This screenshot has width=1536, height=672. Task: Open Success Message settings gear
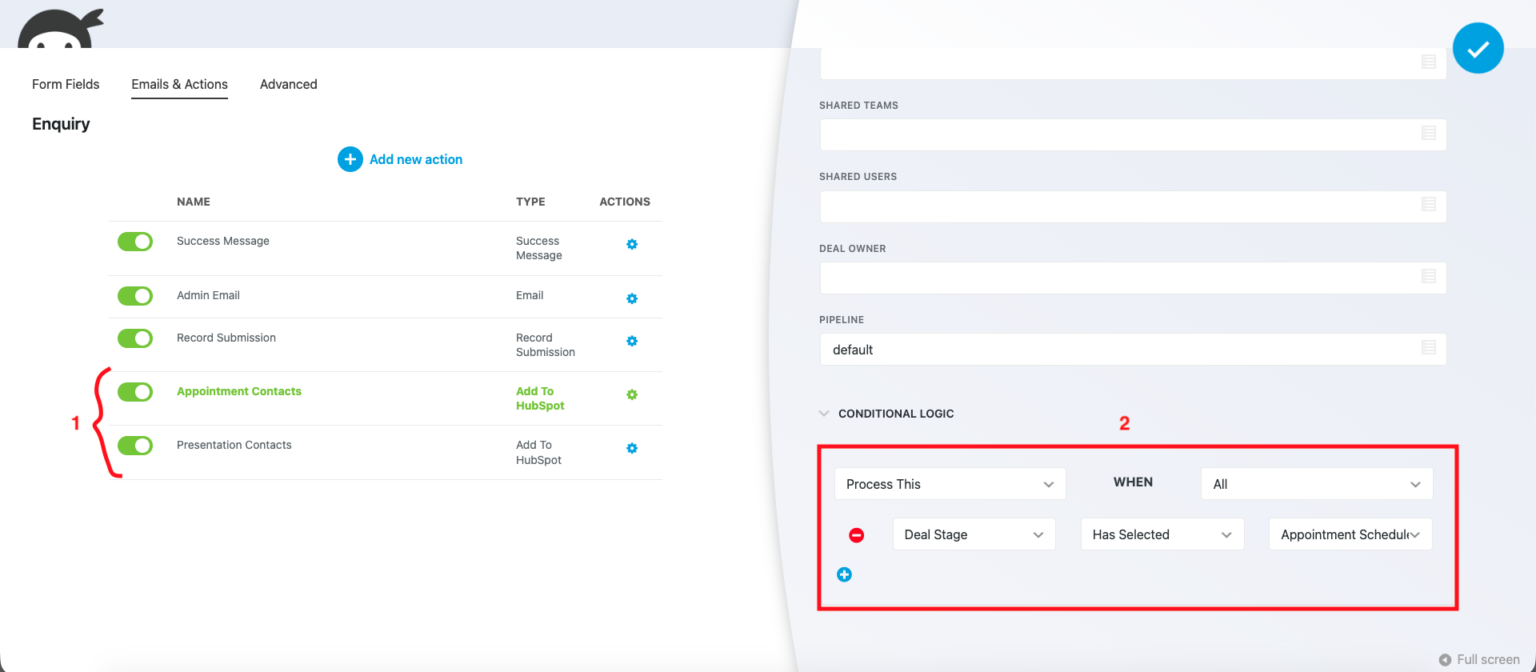pyautogui.click(x=632, y=245)
